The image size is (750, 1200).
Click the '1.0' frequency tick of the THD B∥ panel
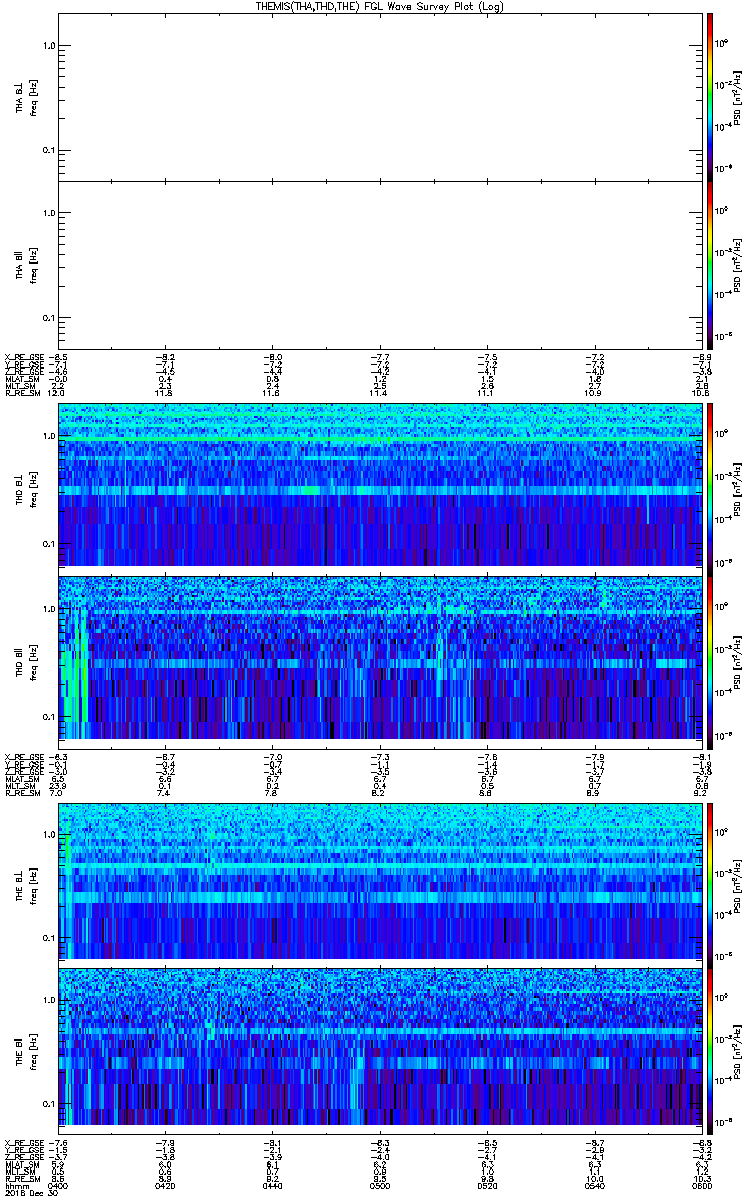click(x=47, y=608)
